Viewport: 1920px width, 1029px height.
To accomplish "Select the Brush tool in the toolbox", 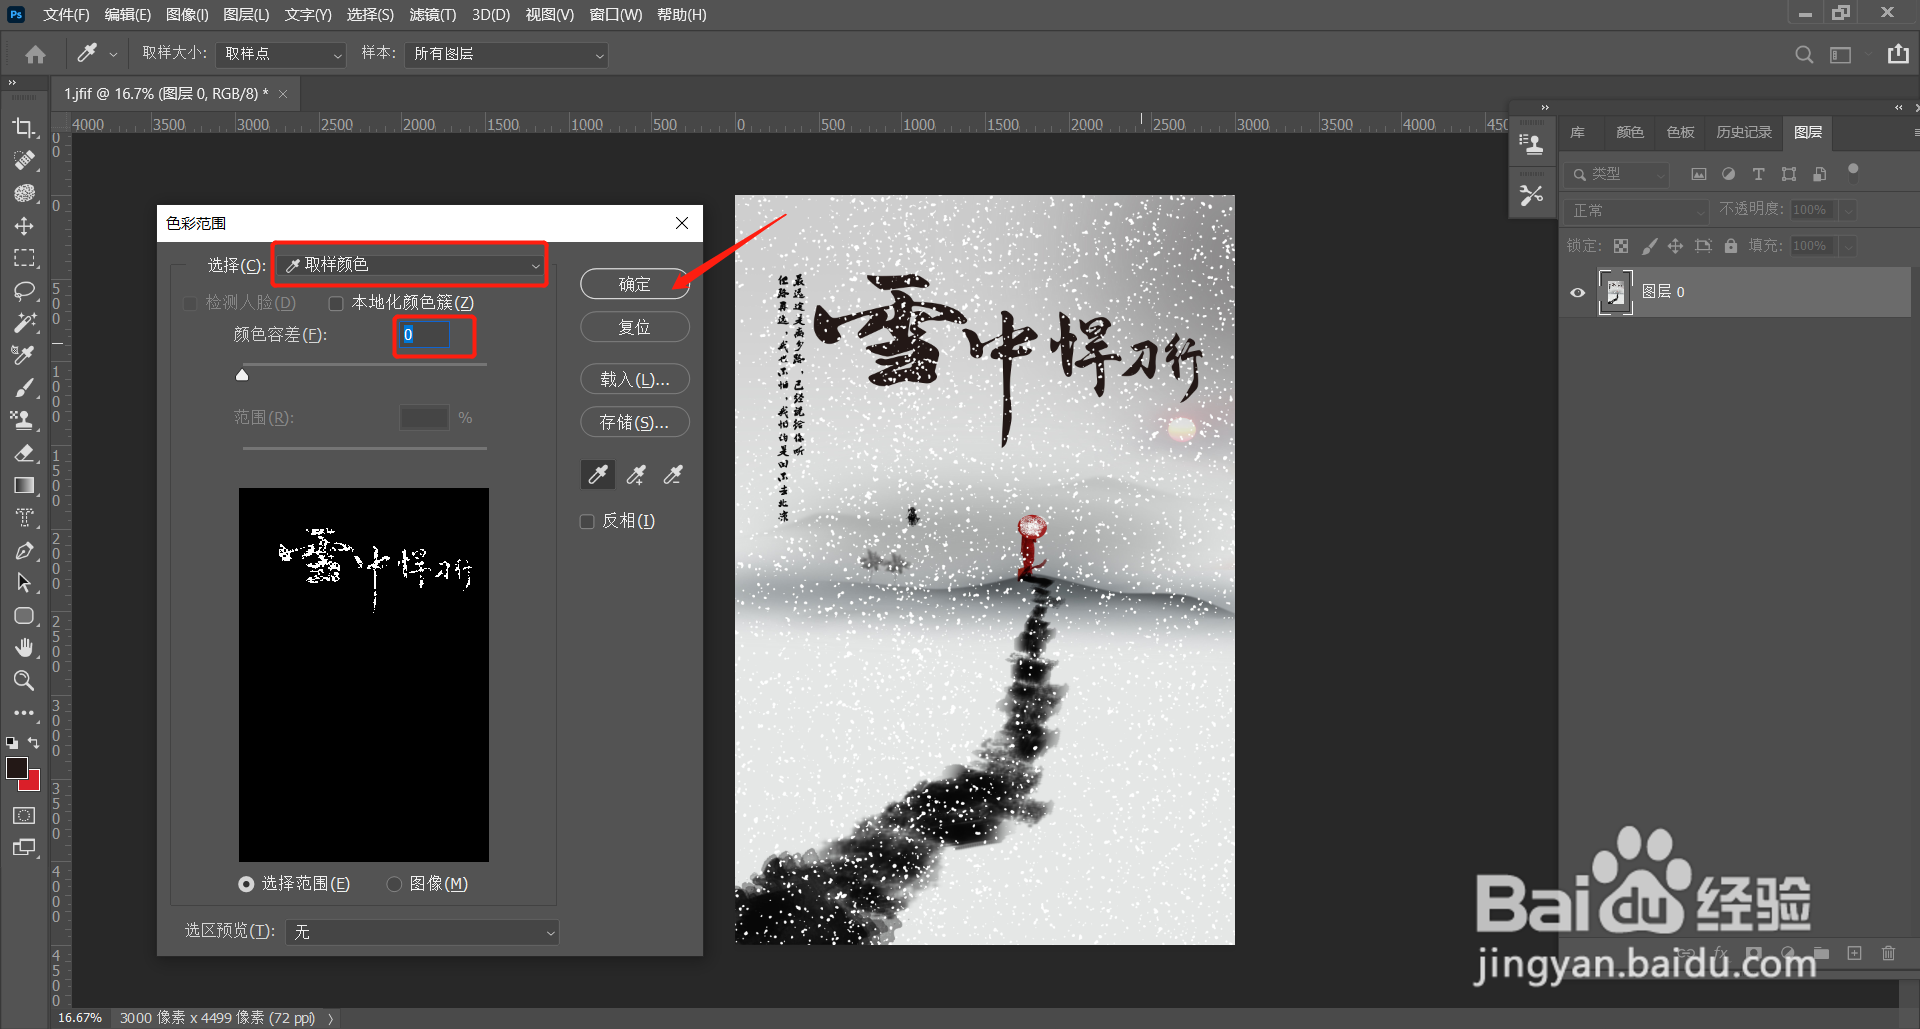I will (24, 388).
